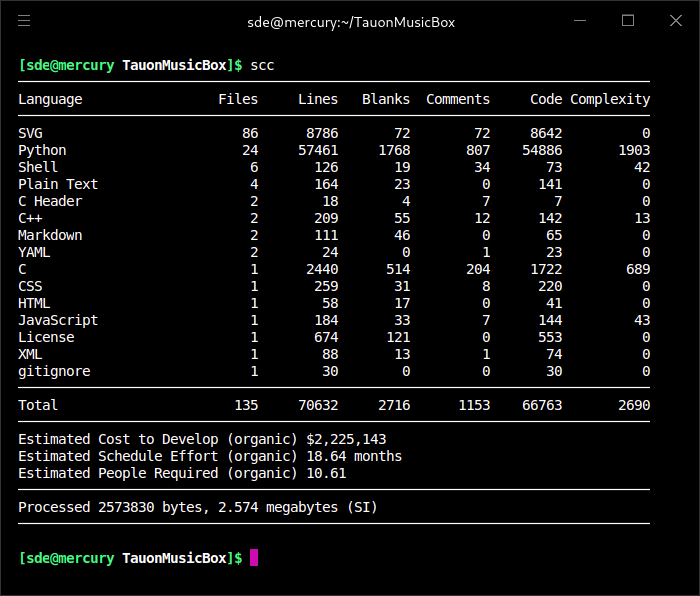Click SVG lines value 8786

322,133
